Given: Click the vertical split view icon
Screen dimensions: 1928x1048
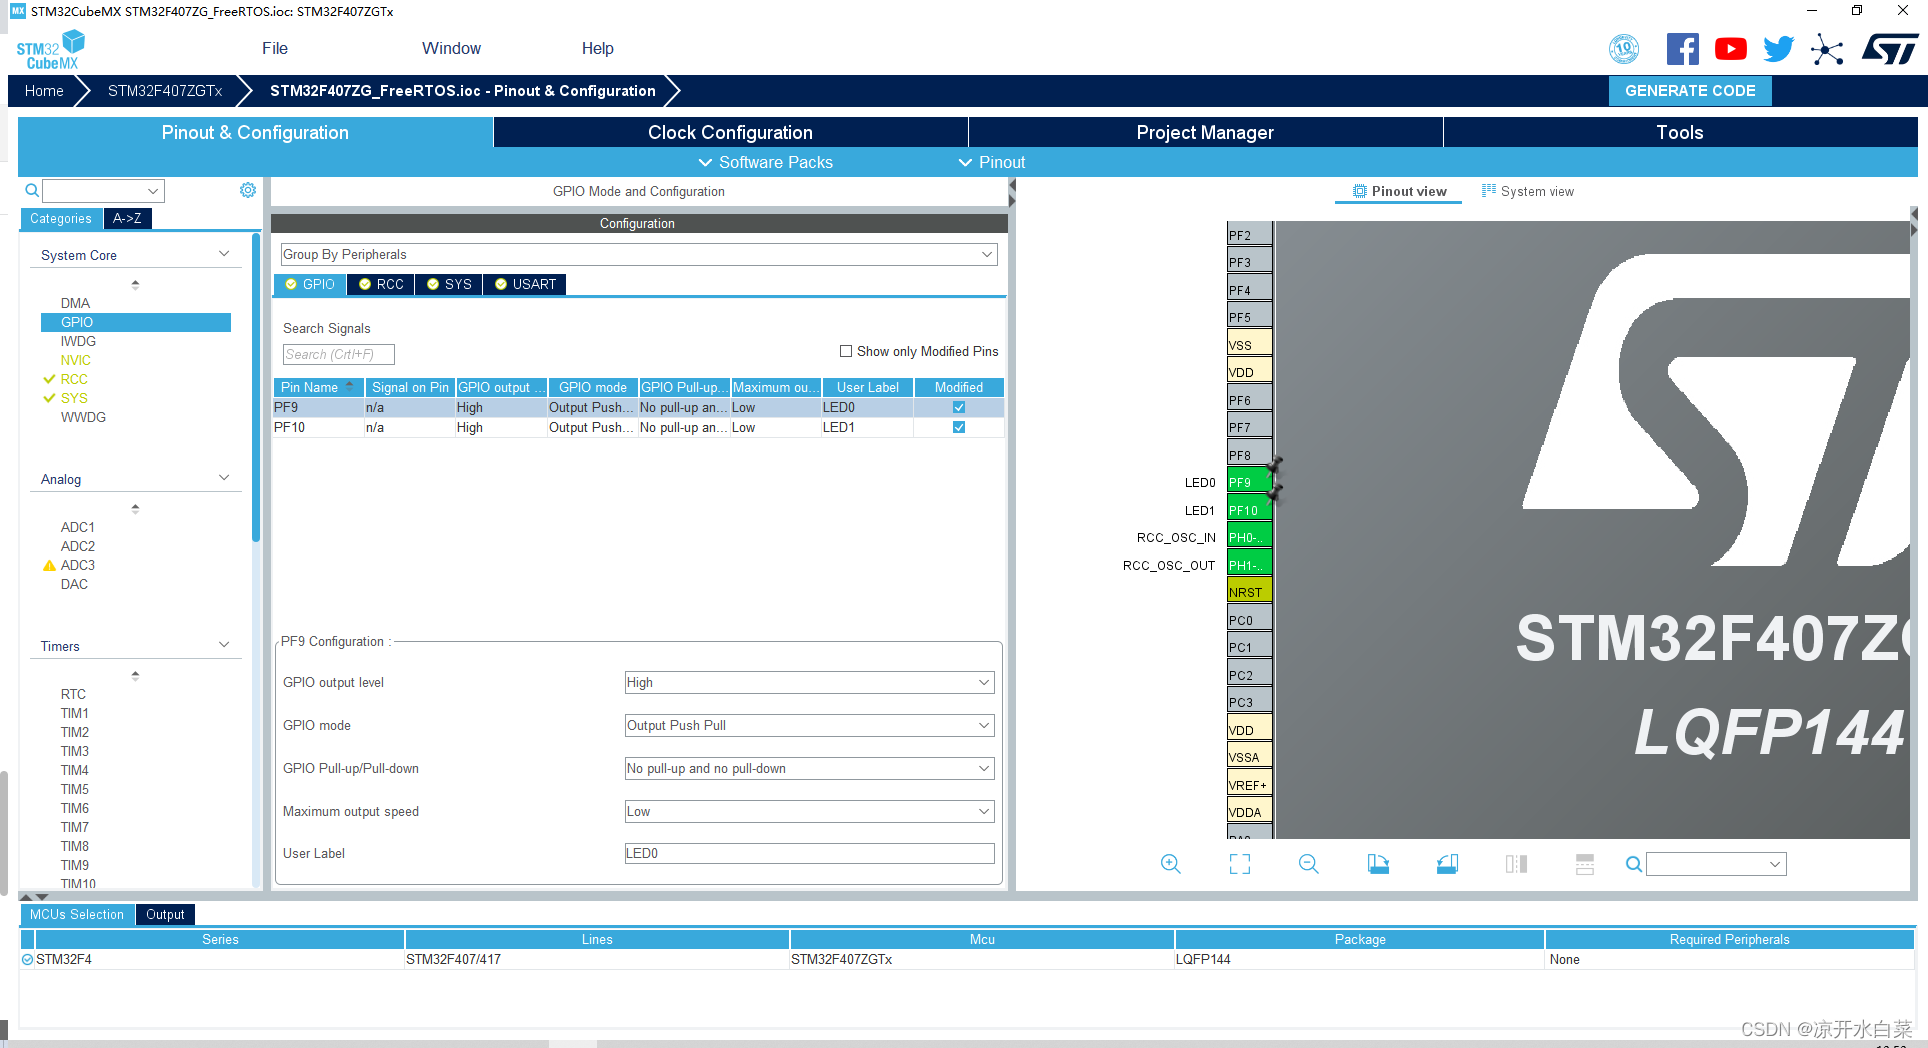Looking at the screenshot, I should click(1516, 864).
